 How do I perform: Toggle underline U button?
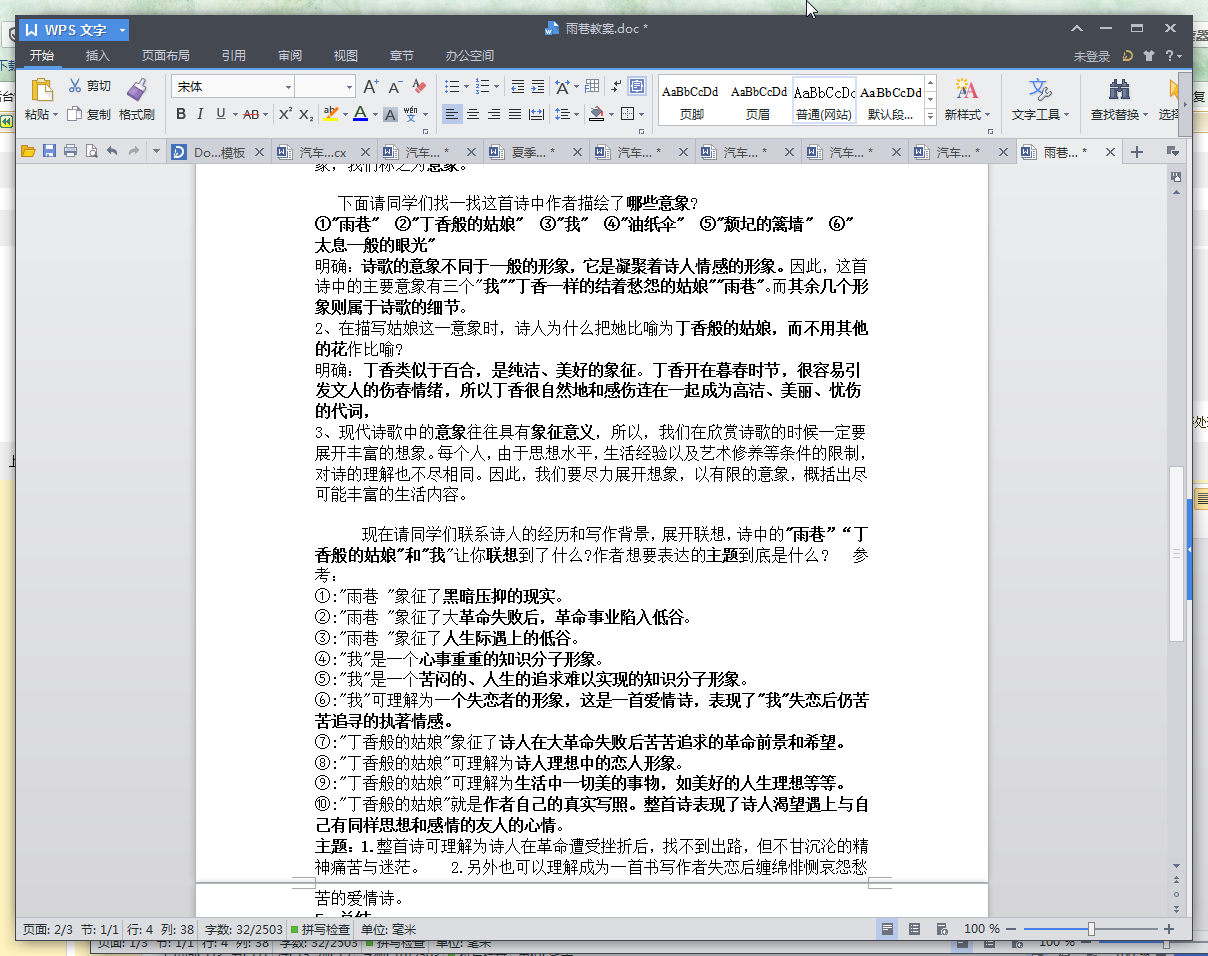pos(220,114)
